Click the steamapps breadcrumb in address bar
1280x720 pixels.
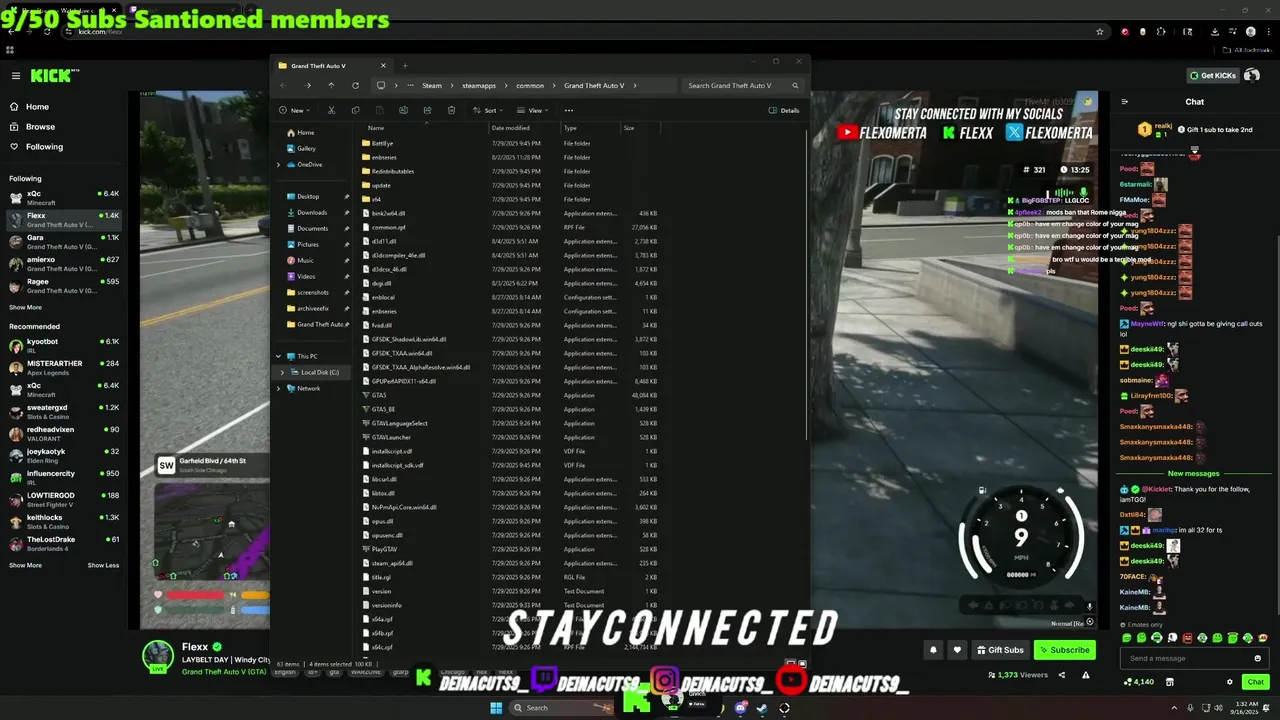(479, 85)
